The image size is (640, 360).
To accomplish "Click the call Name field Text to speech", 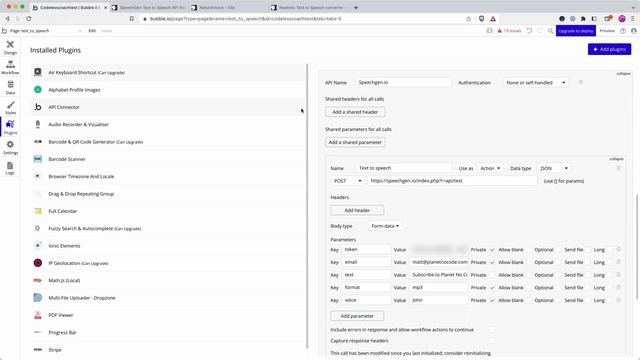I will point(404,168).
